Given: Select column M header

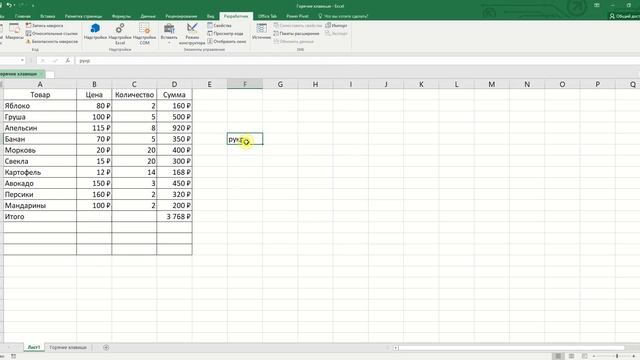Looking at the screenshot, I should [x=492, y=84].
